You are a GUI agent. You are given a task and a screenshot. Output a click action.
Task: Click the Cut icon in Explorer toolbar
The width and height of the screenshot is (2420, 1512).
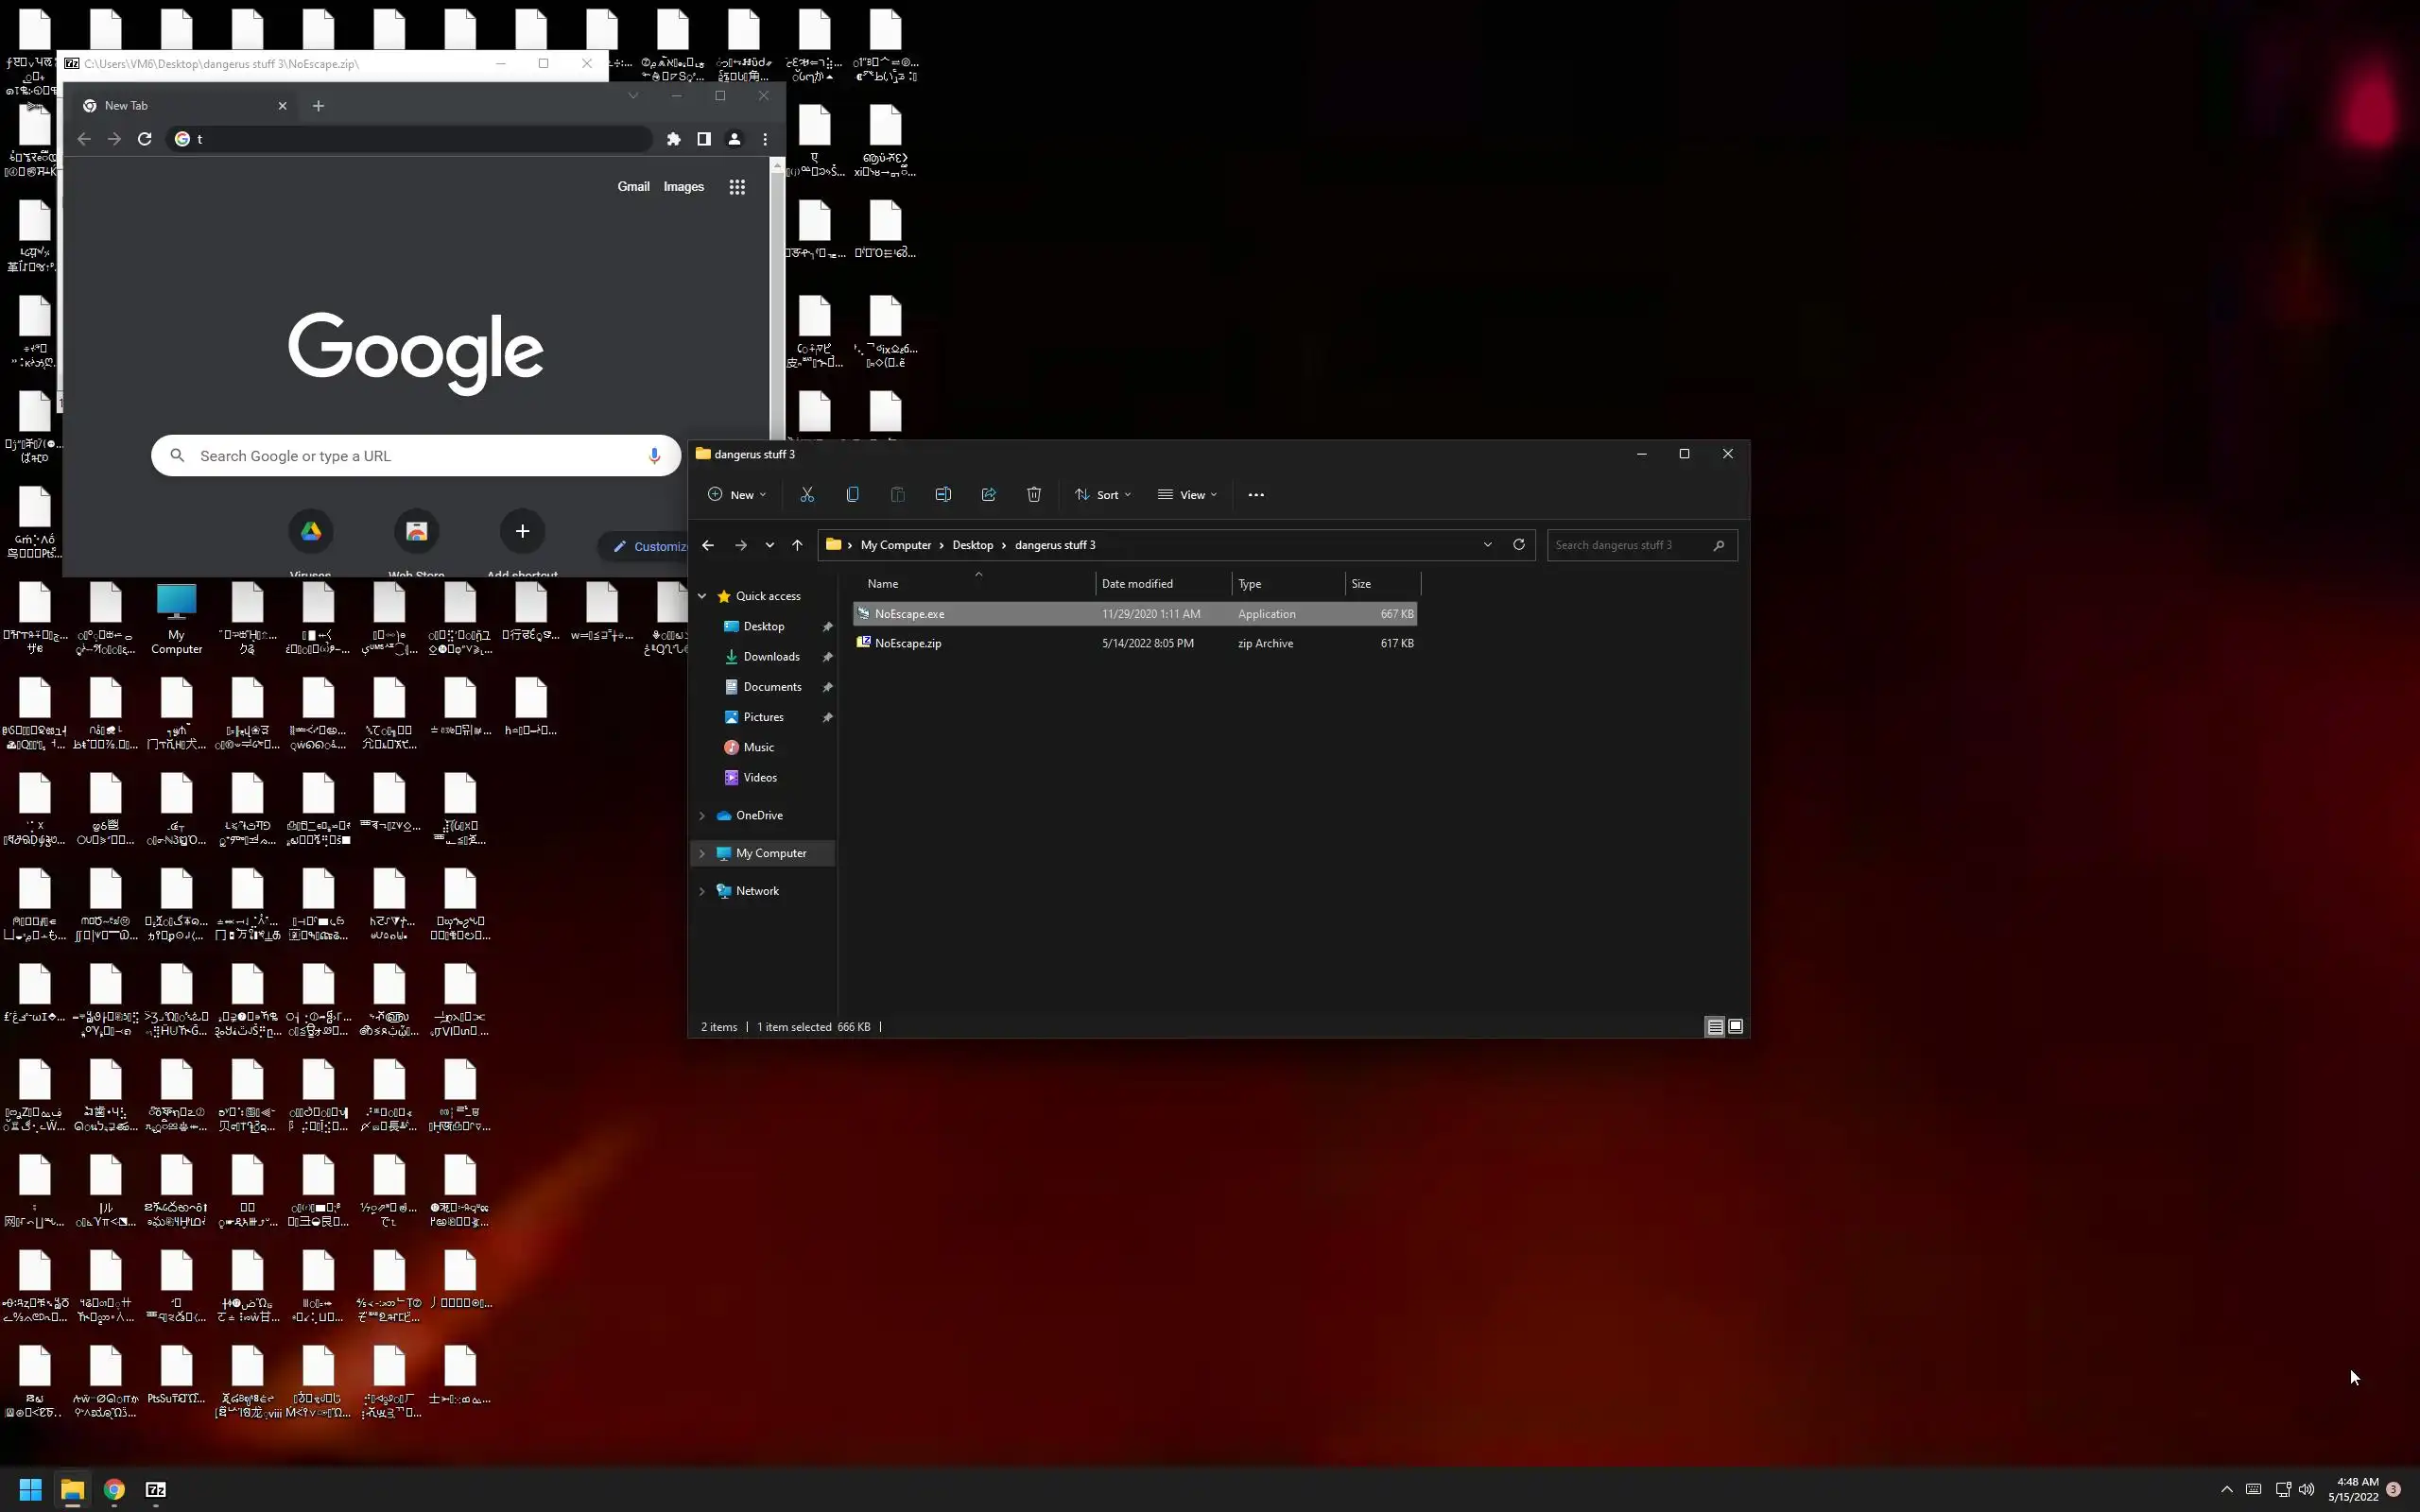[x=807, y=495]
